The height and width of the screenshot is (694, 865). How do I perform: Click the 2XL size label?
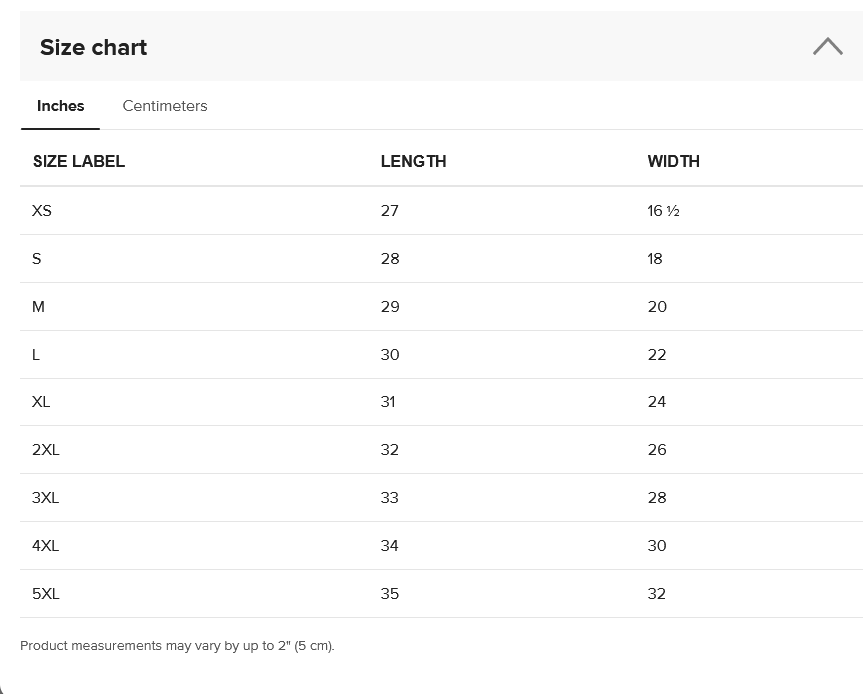(46, 450)
